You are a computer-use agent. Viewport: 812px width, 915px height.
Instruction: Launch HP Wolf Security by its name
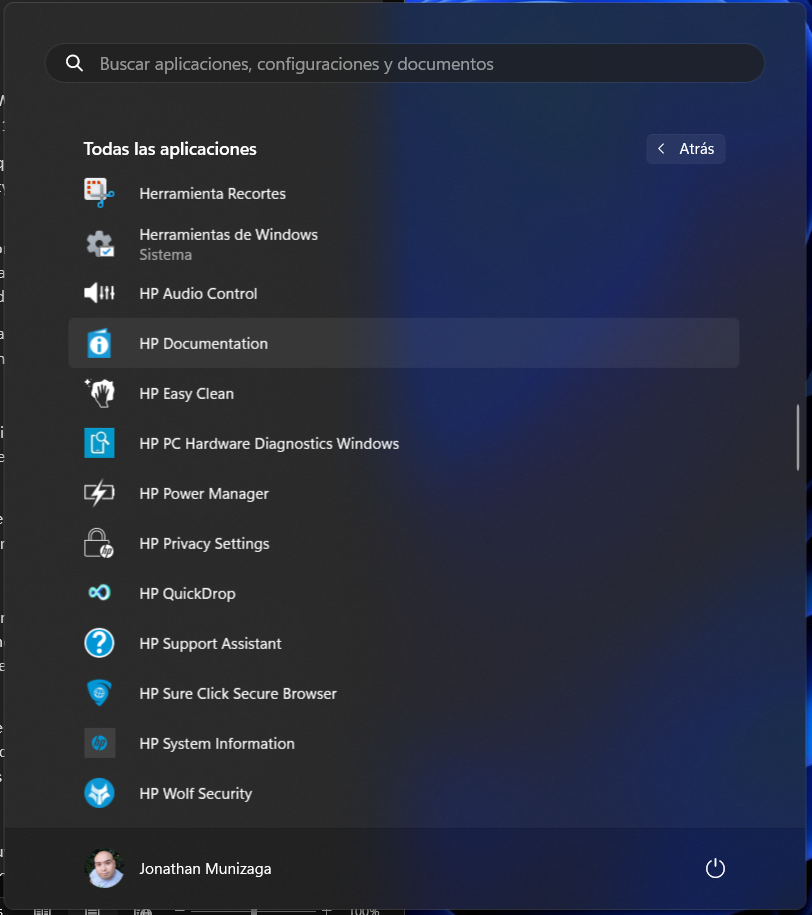click(196, 794)
